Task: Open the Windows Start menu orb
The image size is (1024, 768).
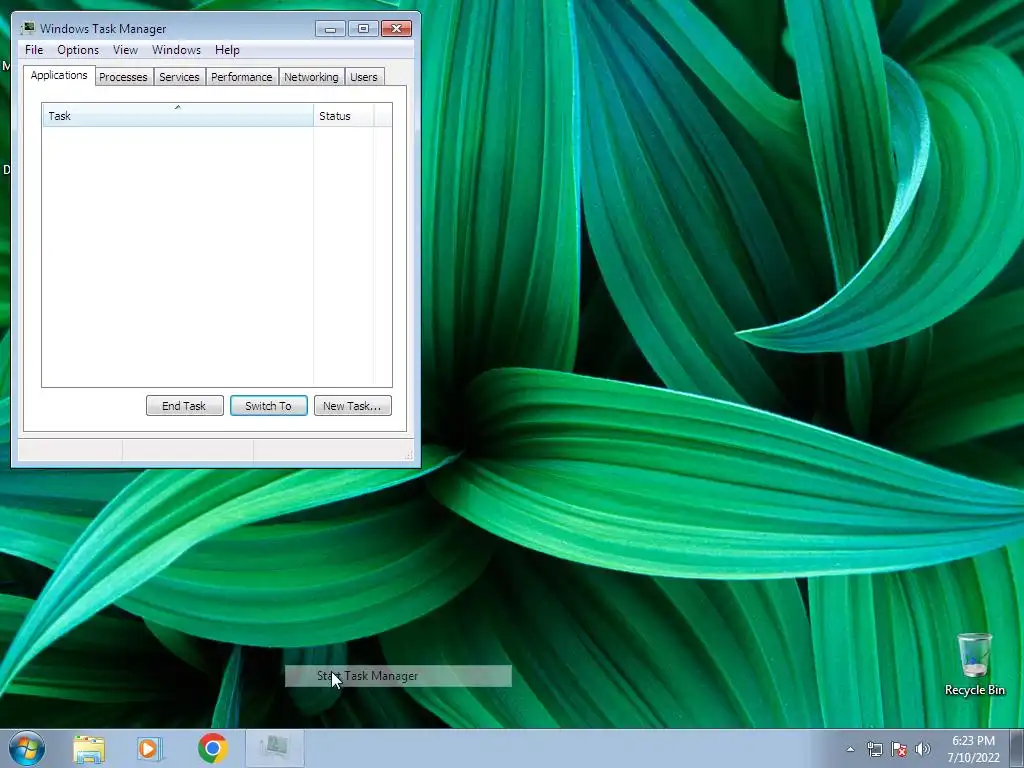Action: tap(27, 748)
